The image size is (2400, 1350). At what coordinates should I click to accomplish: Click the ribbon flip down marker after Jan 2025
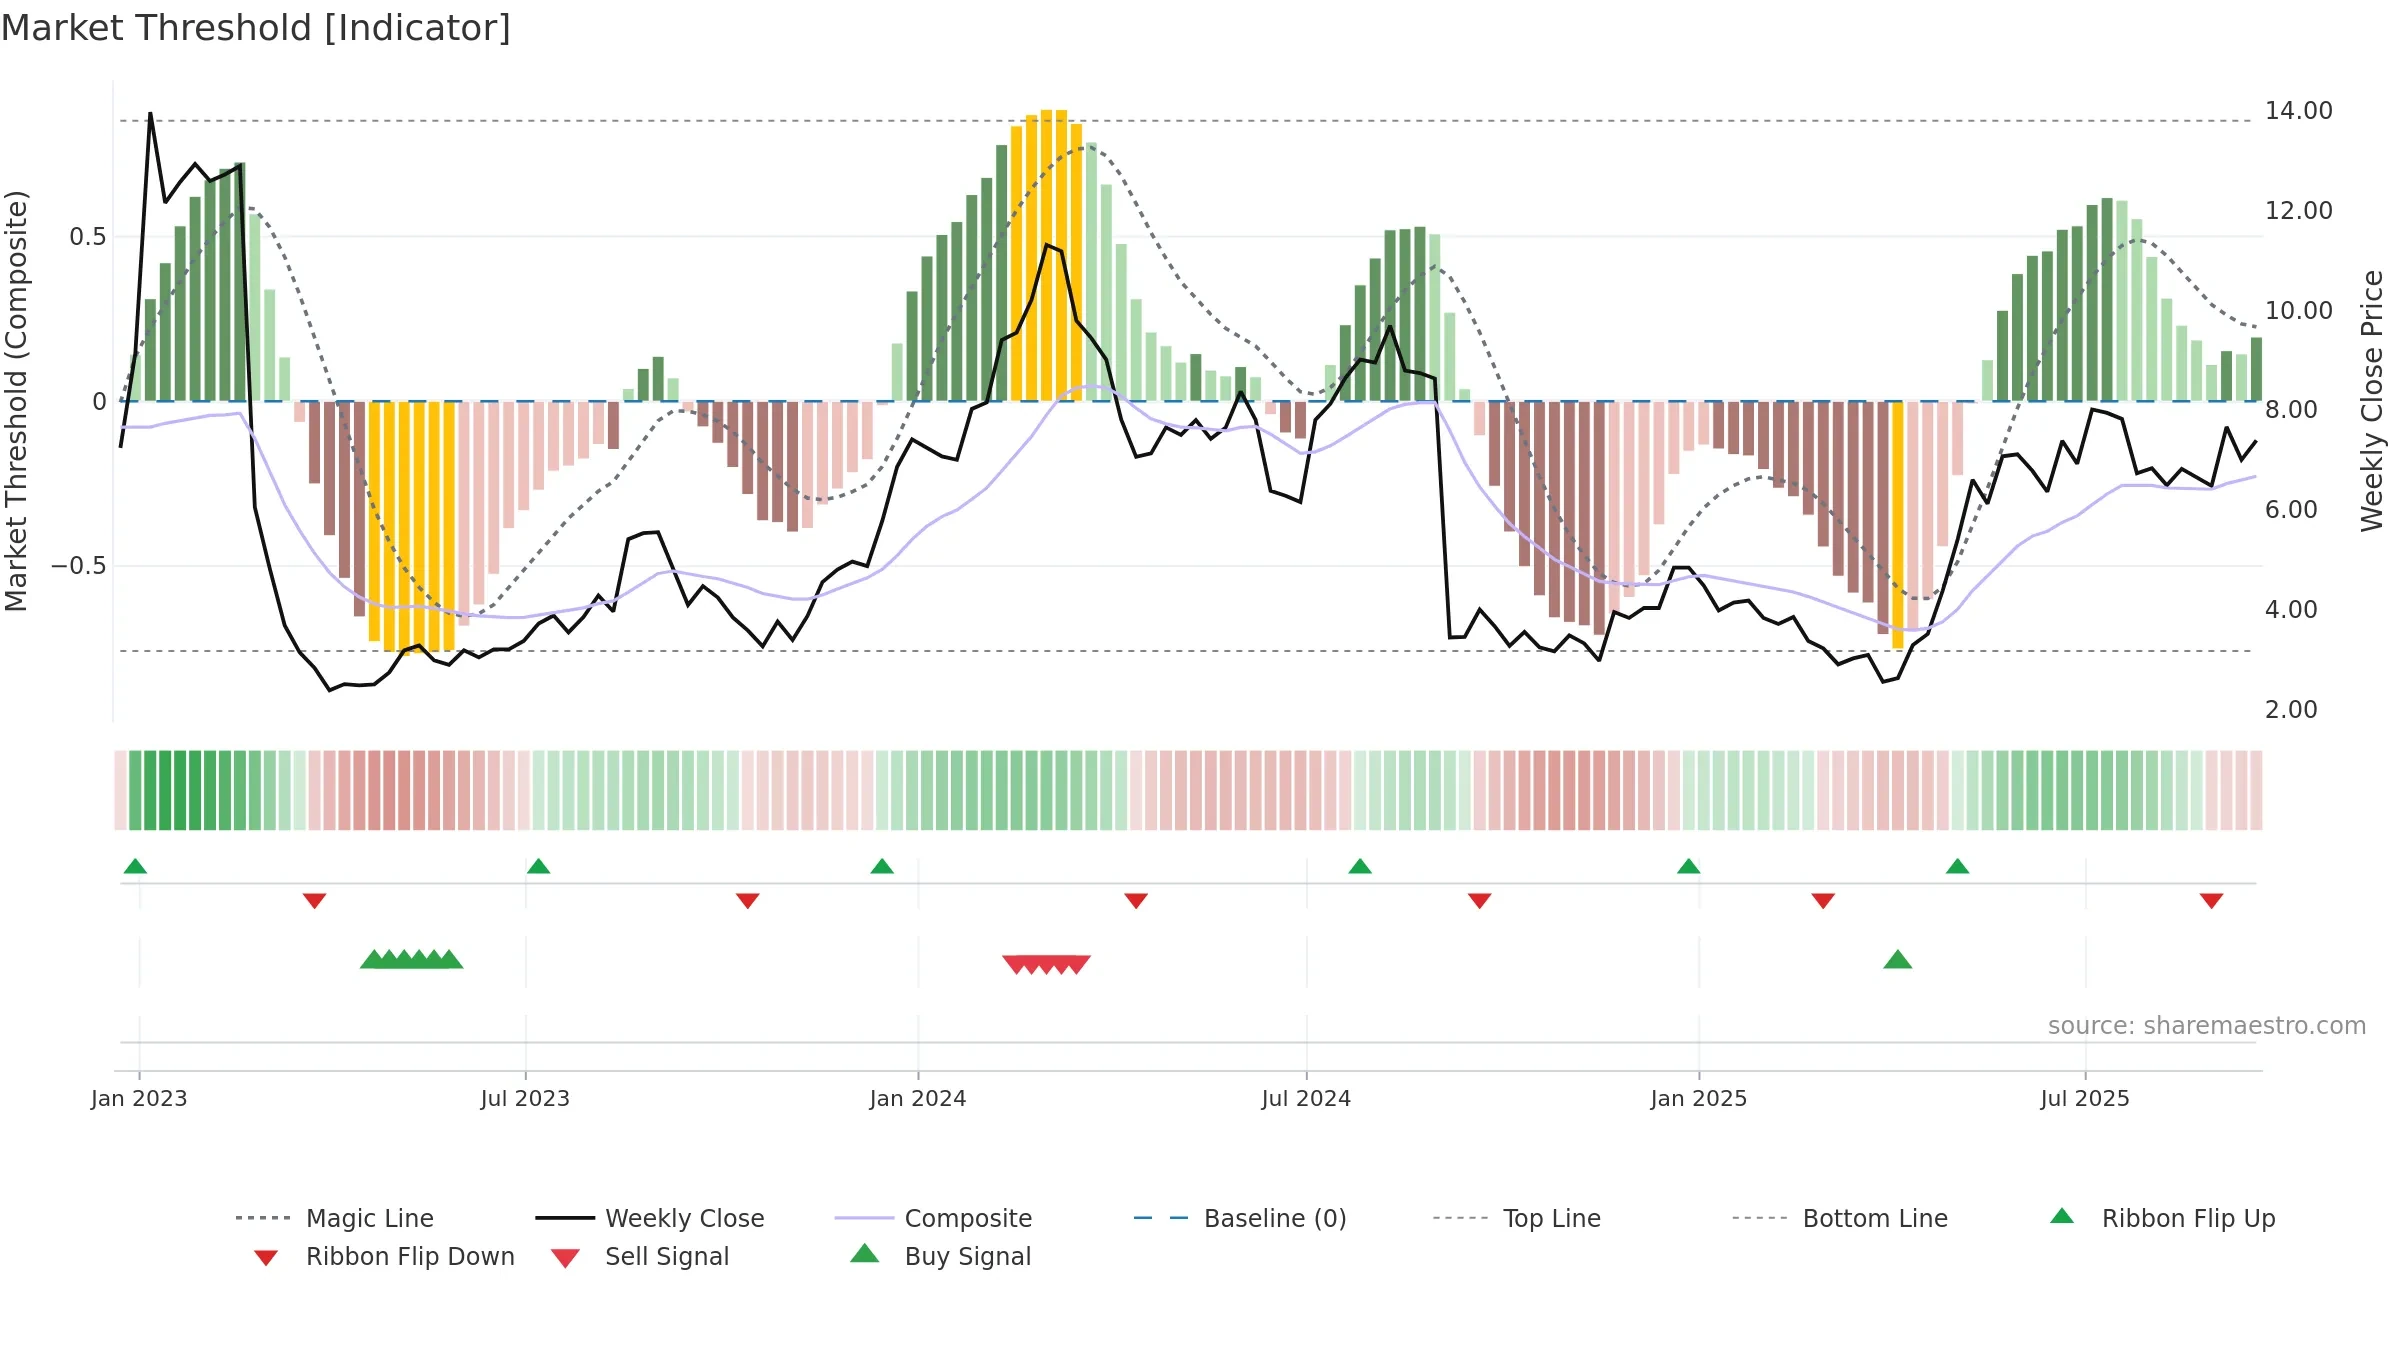coord(1823,901)
